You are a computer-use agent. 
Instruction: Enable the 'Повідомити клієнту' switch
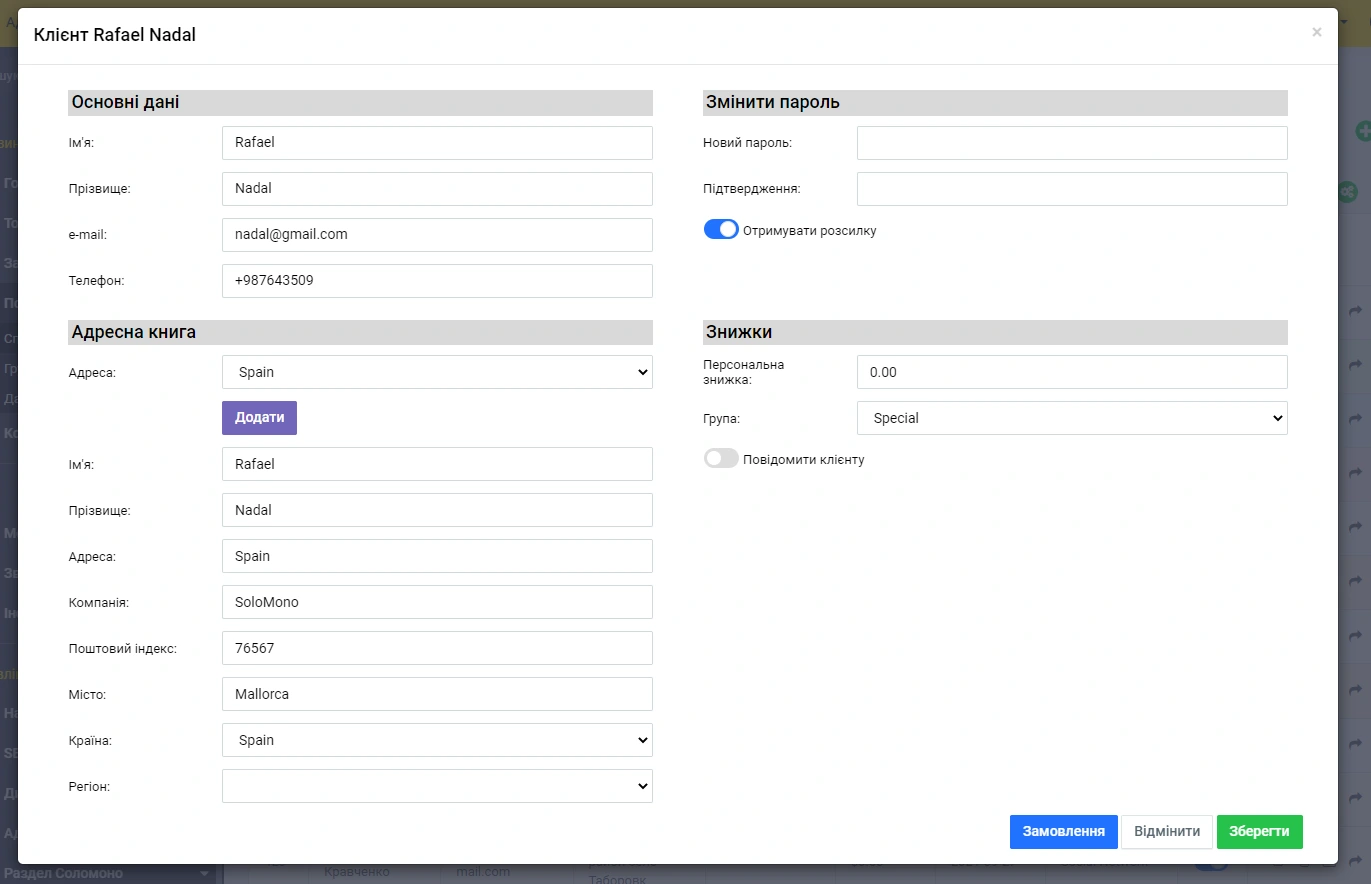click(721, 459)
